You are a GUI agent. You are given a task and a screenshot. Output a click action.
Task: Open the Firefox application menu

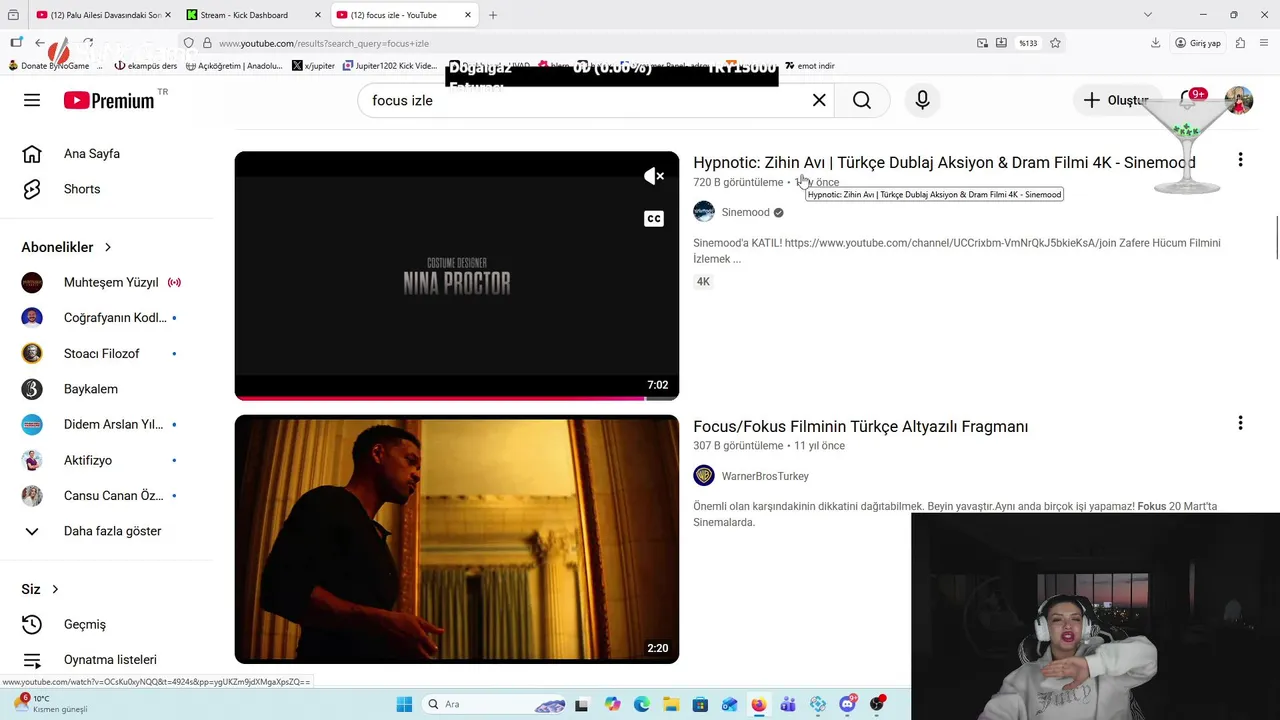pyautogui.click(x=1264, y=43)
